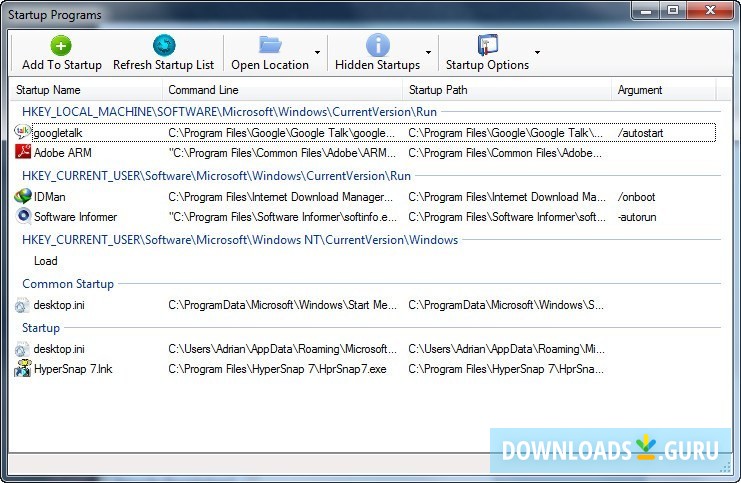This screenshot has width=741, height=483.
Task: Click the Internet Download Manager command line cell
Action: [281, 197]
